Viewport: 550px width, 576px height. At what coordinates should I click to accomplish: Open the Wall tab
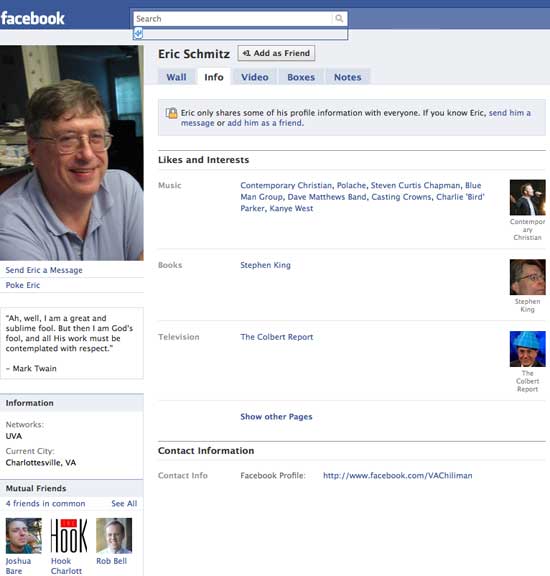coord(176,77)
